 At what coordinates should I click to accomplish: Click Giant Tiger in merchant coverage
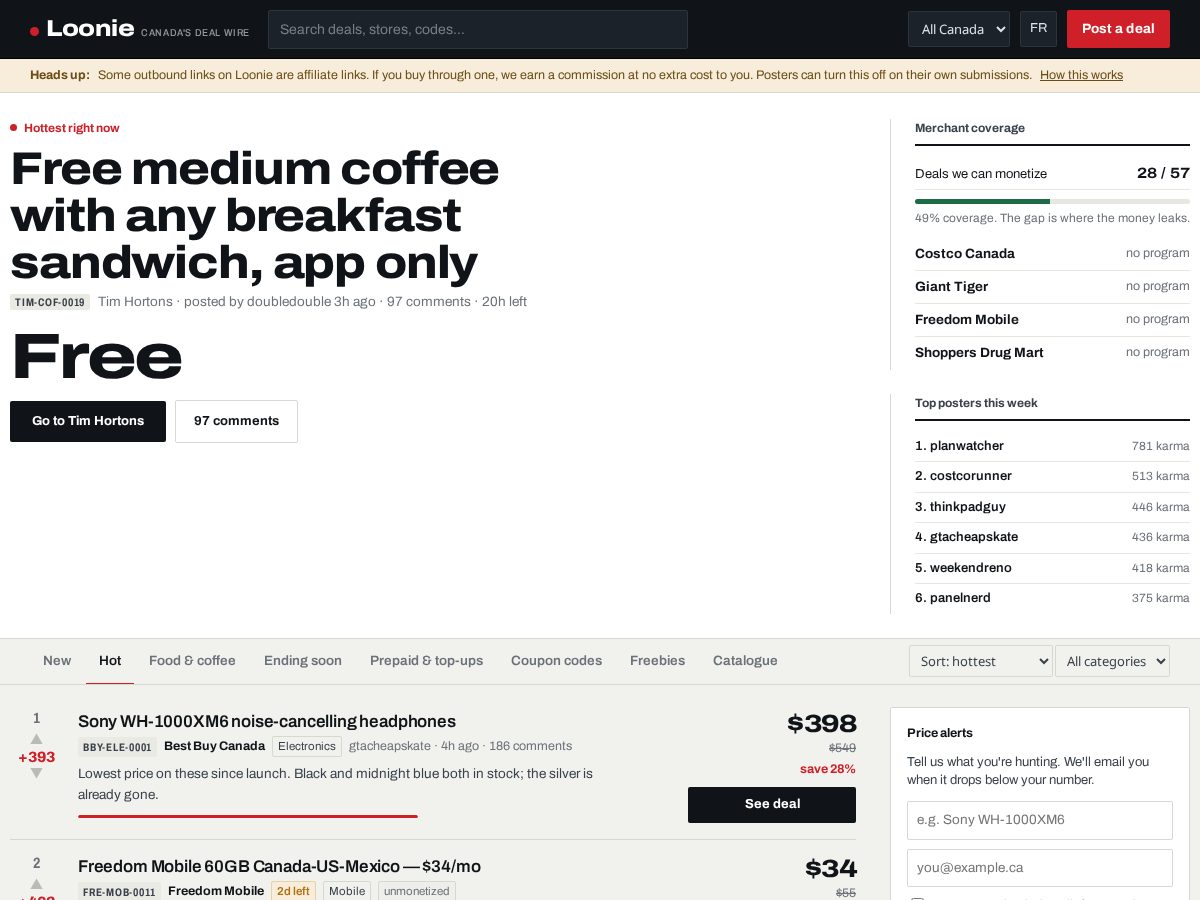click(x=951, y=287)
